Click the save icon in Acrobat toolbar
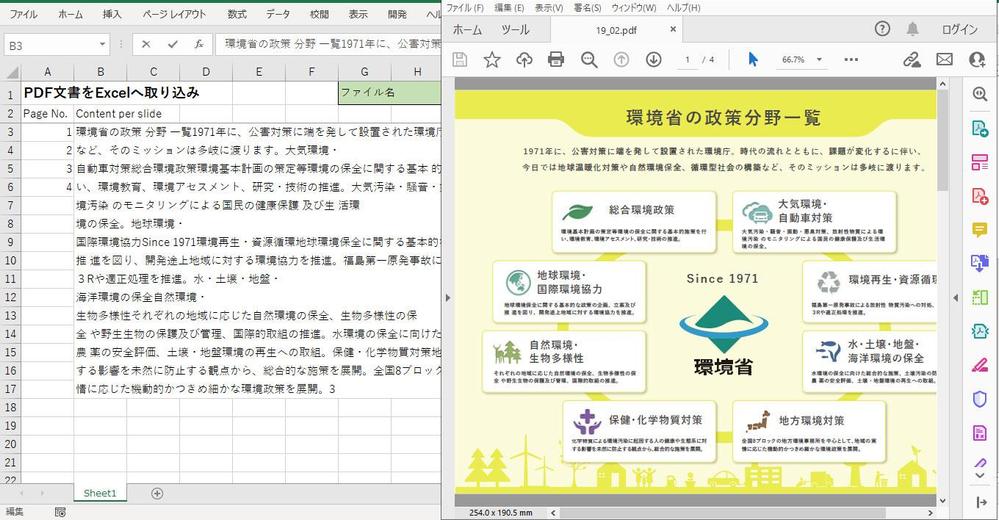Image resolution: width=999 pixels, height=520 pixels. coord(459,60)
